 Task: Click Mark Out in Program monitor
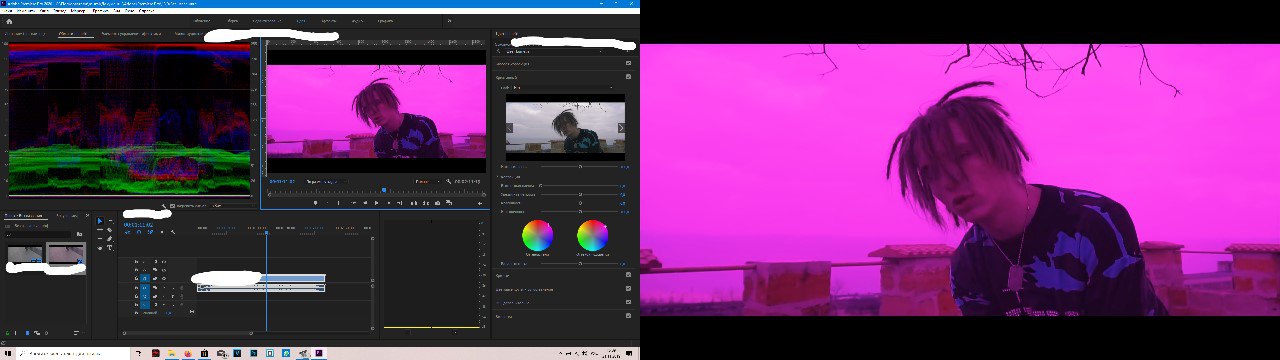pyautogui.click(x=339, y=203)
